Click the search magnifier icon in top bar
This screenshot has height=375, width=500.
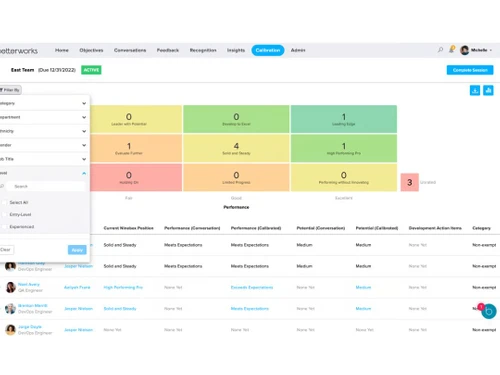[x=440, y=50]
